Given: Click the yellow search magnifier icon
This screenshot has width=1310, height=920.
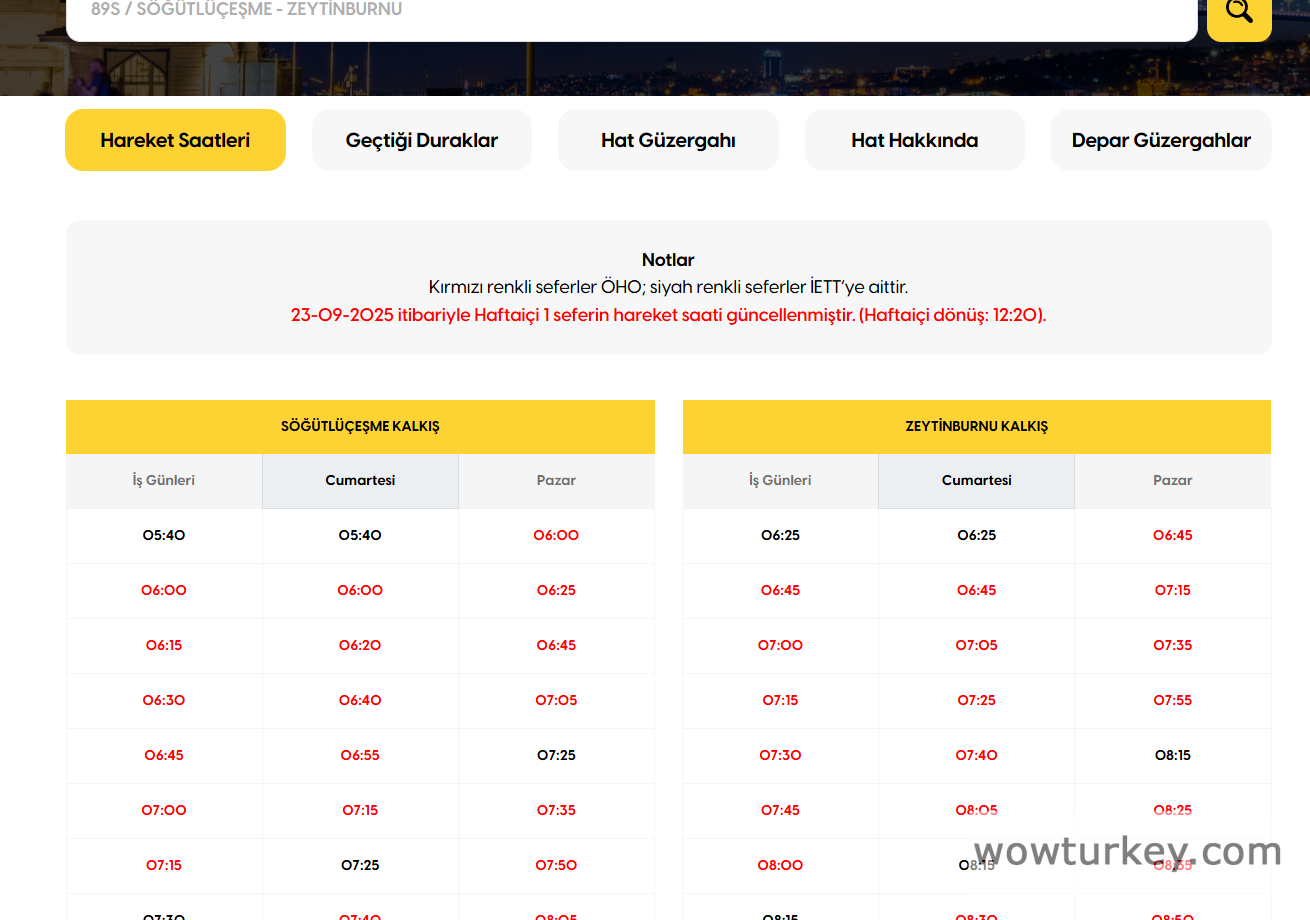Looking at the screenshot, I should tap(1238, 12).
